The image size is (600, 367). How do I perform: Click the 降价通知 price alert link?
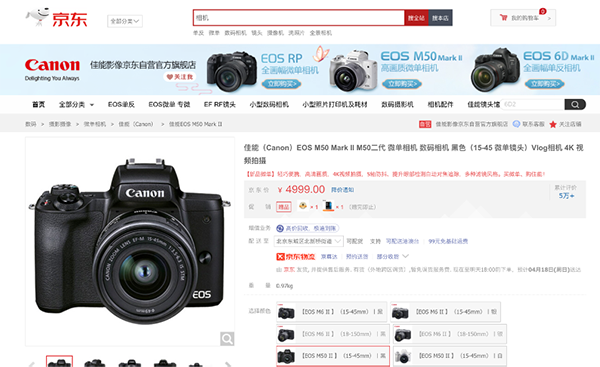point(342,190)
